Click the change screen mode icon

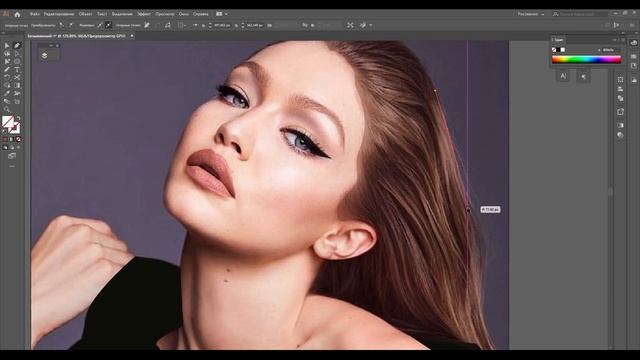(12, 156)
